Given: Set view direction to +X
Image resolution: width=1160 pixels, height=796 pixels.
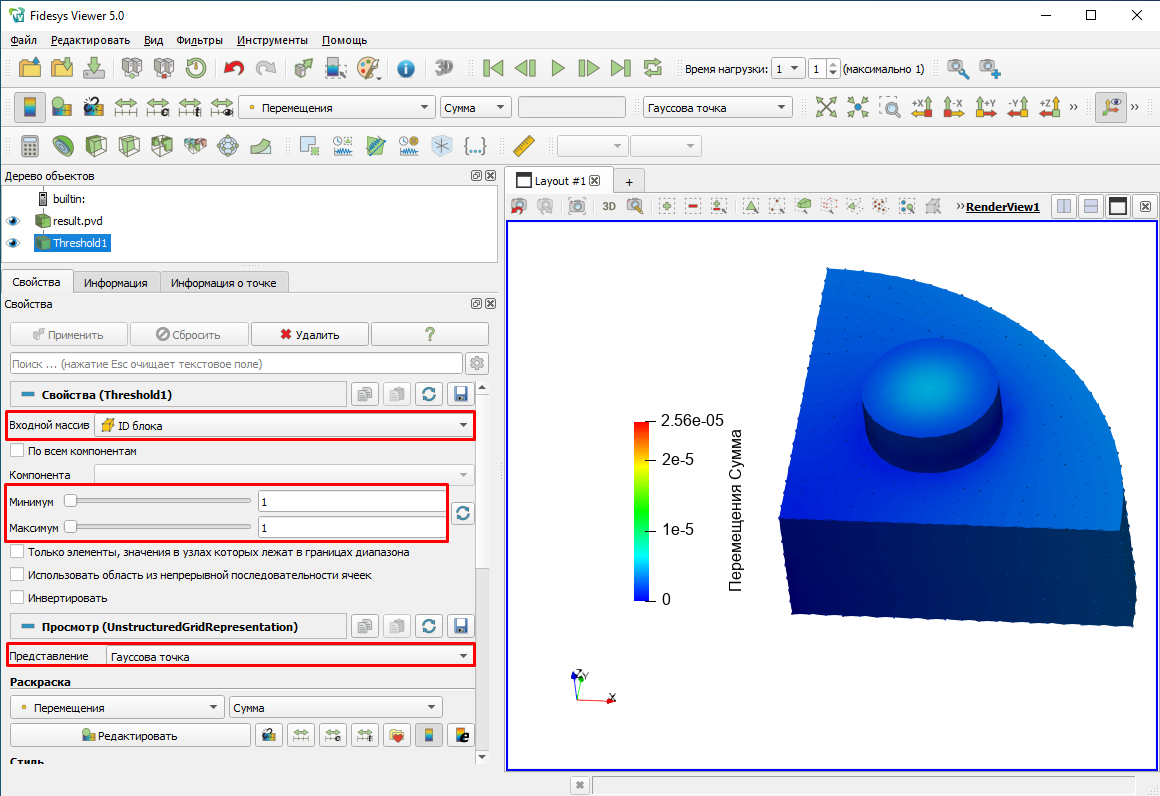Looking at the screenshot, I should click(922, 107).
